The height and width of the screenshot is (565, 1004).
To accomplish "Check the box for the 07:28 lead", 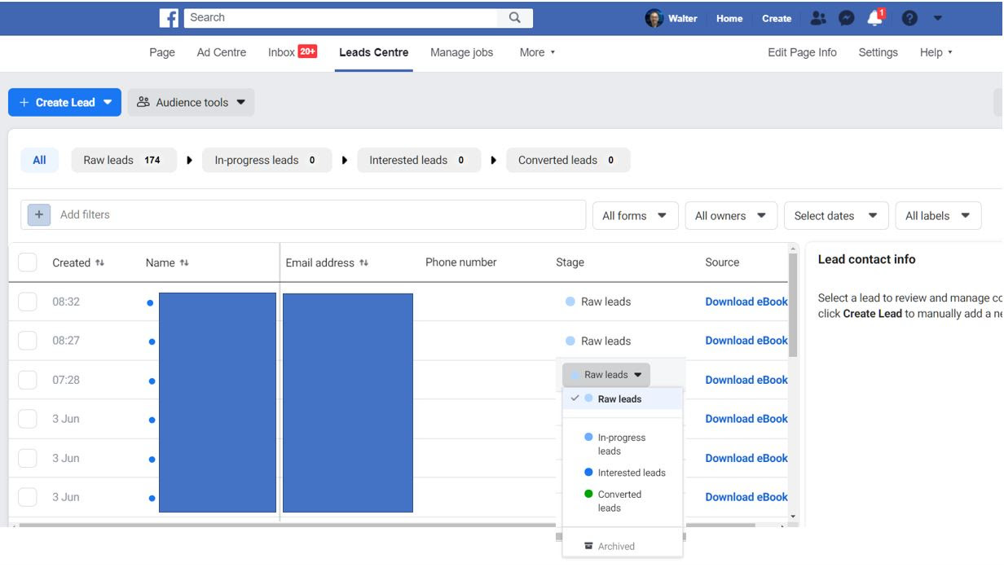I will (x=28, y=380).
